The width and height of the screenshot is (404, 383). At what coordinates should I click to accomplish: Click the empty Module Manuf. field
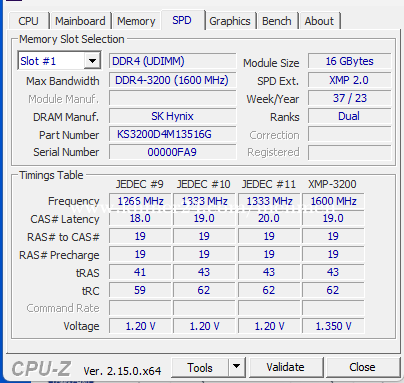pos(172,98)
